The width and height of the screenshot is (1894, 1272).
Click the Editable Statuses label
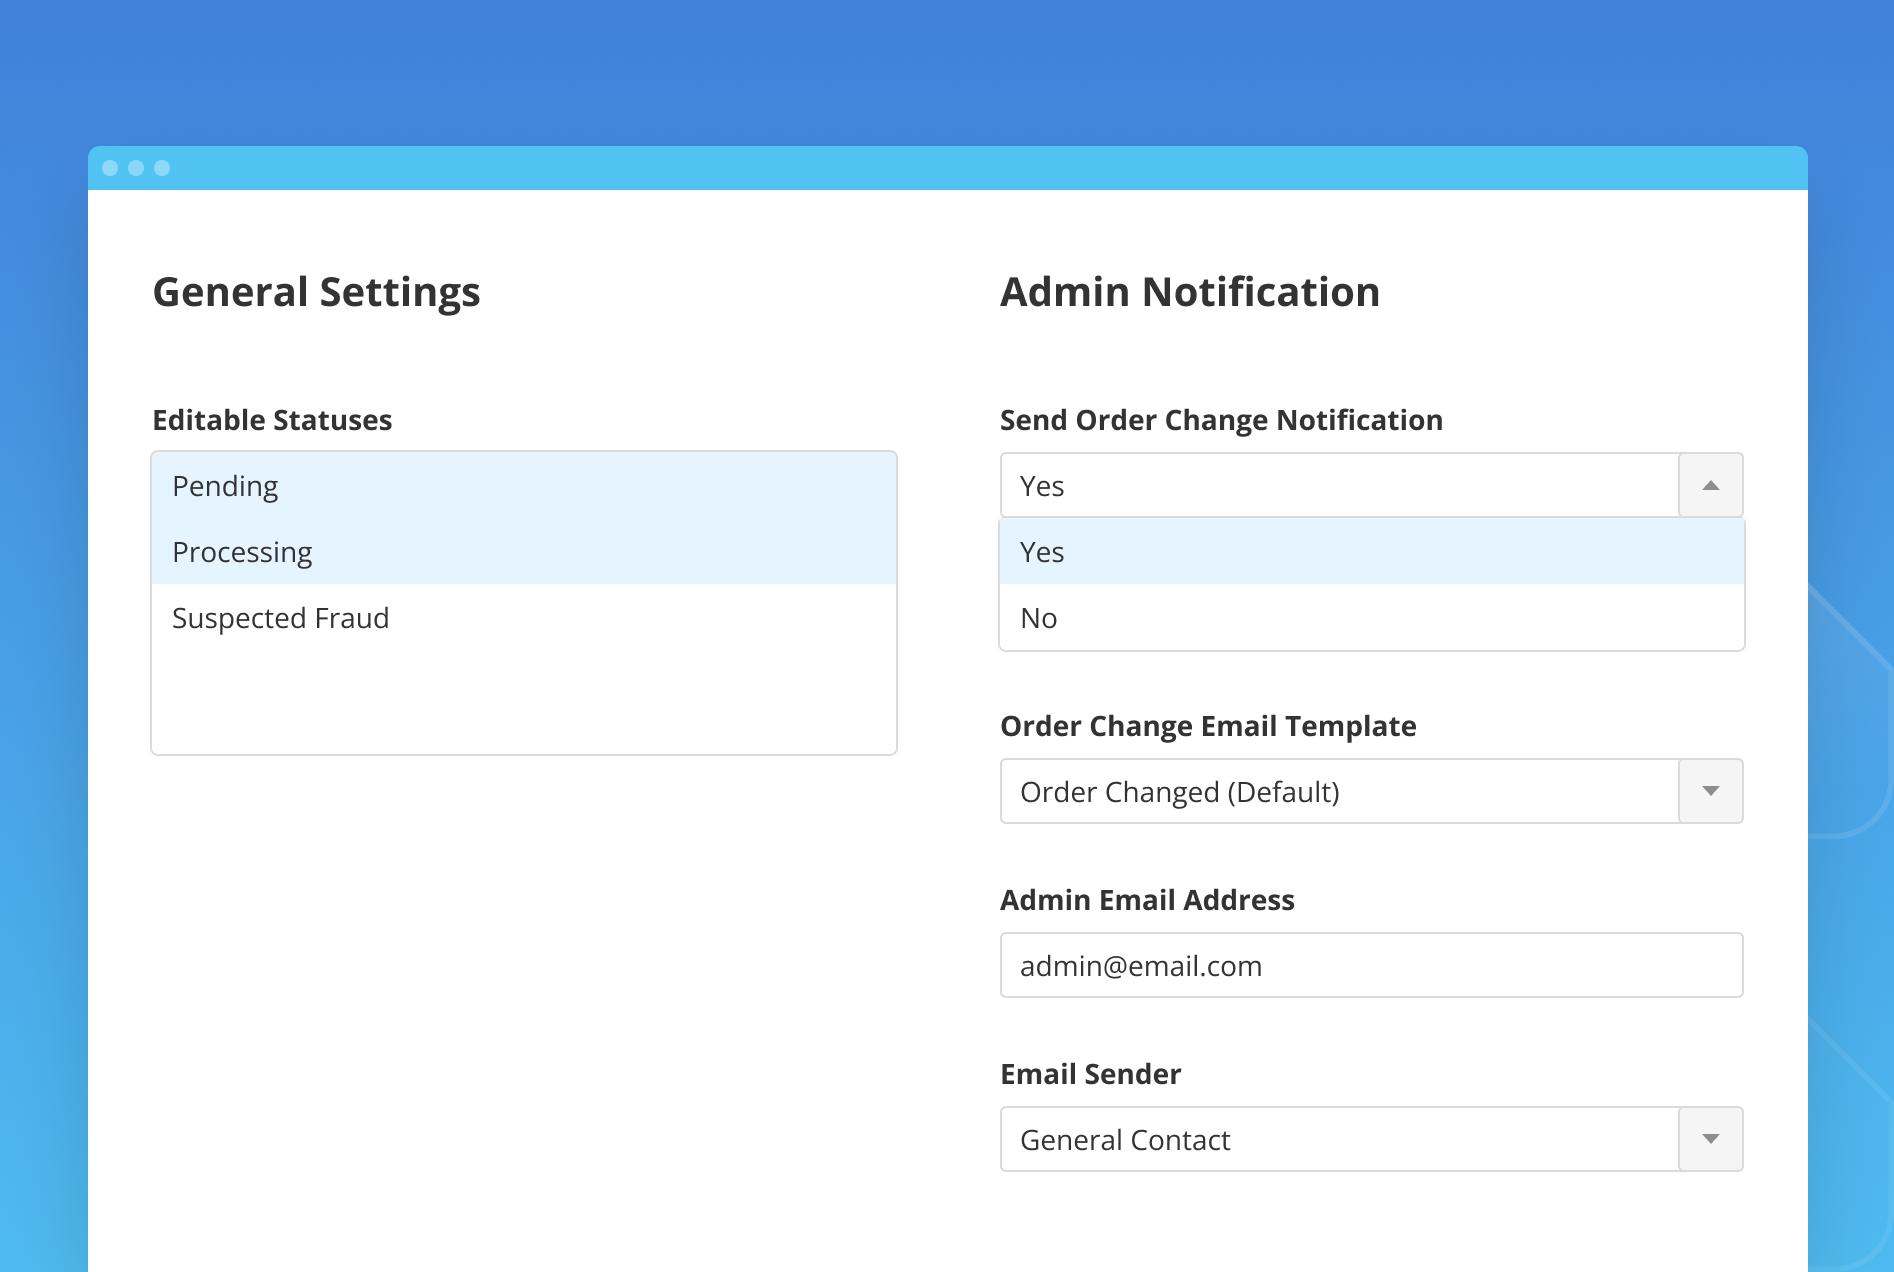pyautogui.click(x=271, y=420)
